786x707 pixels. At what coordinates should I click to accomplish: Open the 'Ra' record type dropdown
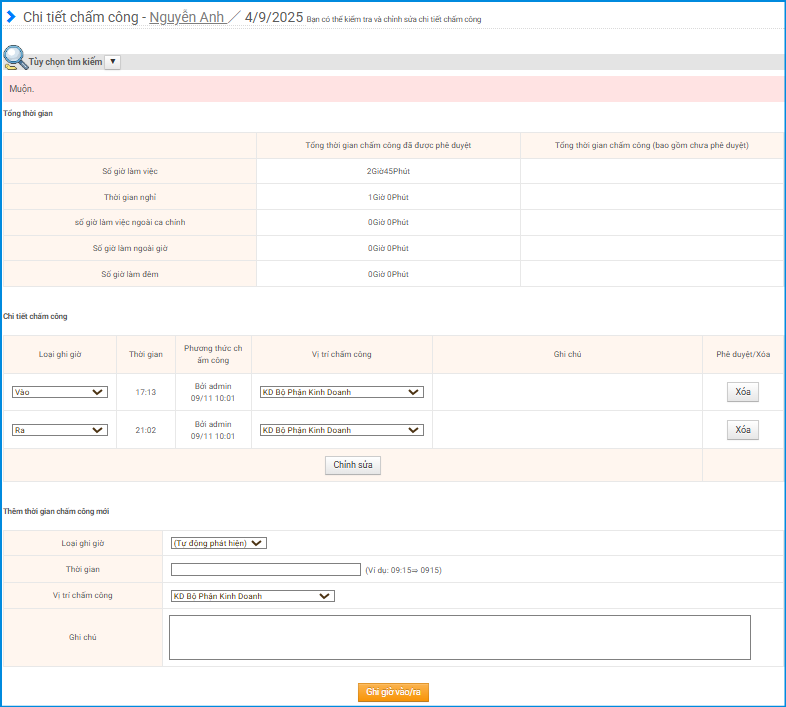point(59,430)
